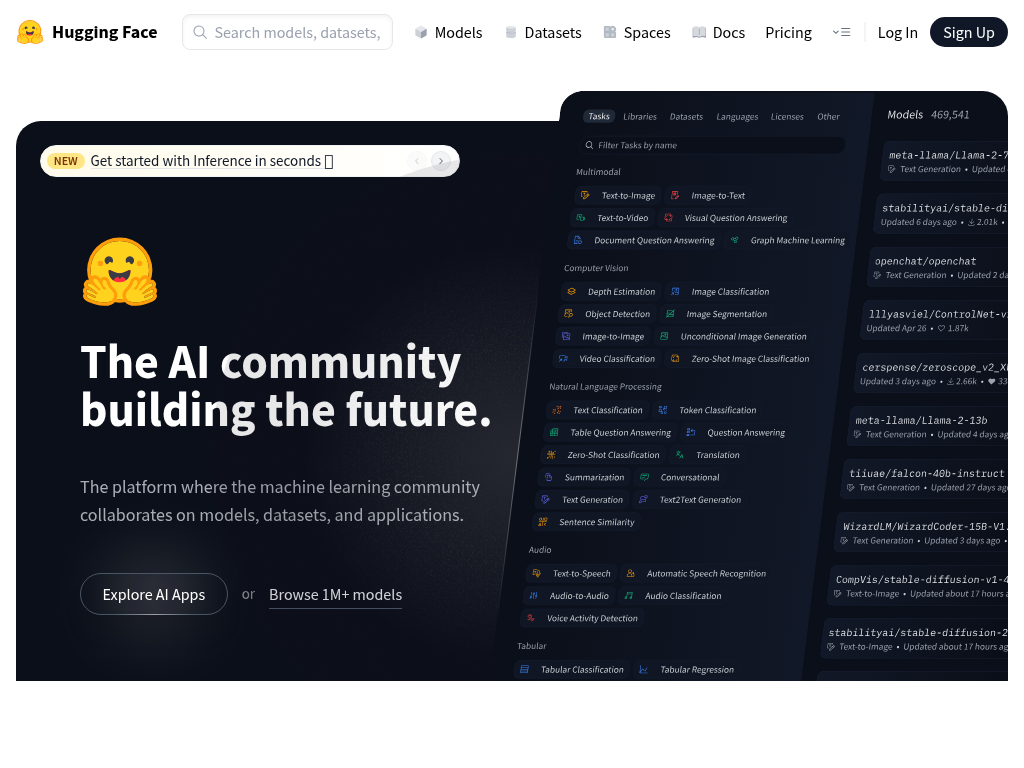
Task: Click the Text-to-Speech task icon
Action: tap(537, 573)
